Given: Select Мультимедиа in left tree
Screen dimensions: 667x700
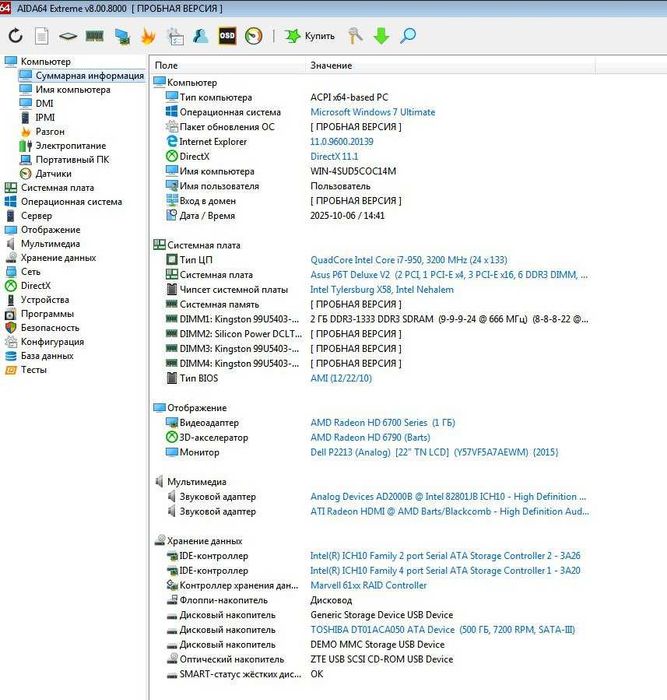Looking at the screenshot, I should 50,244.
